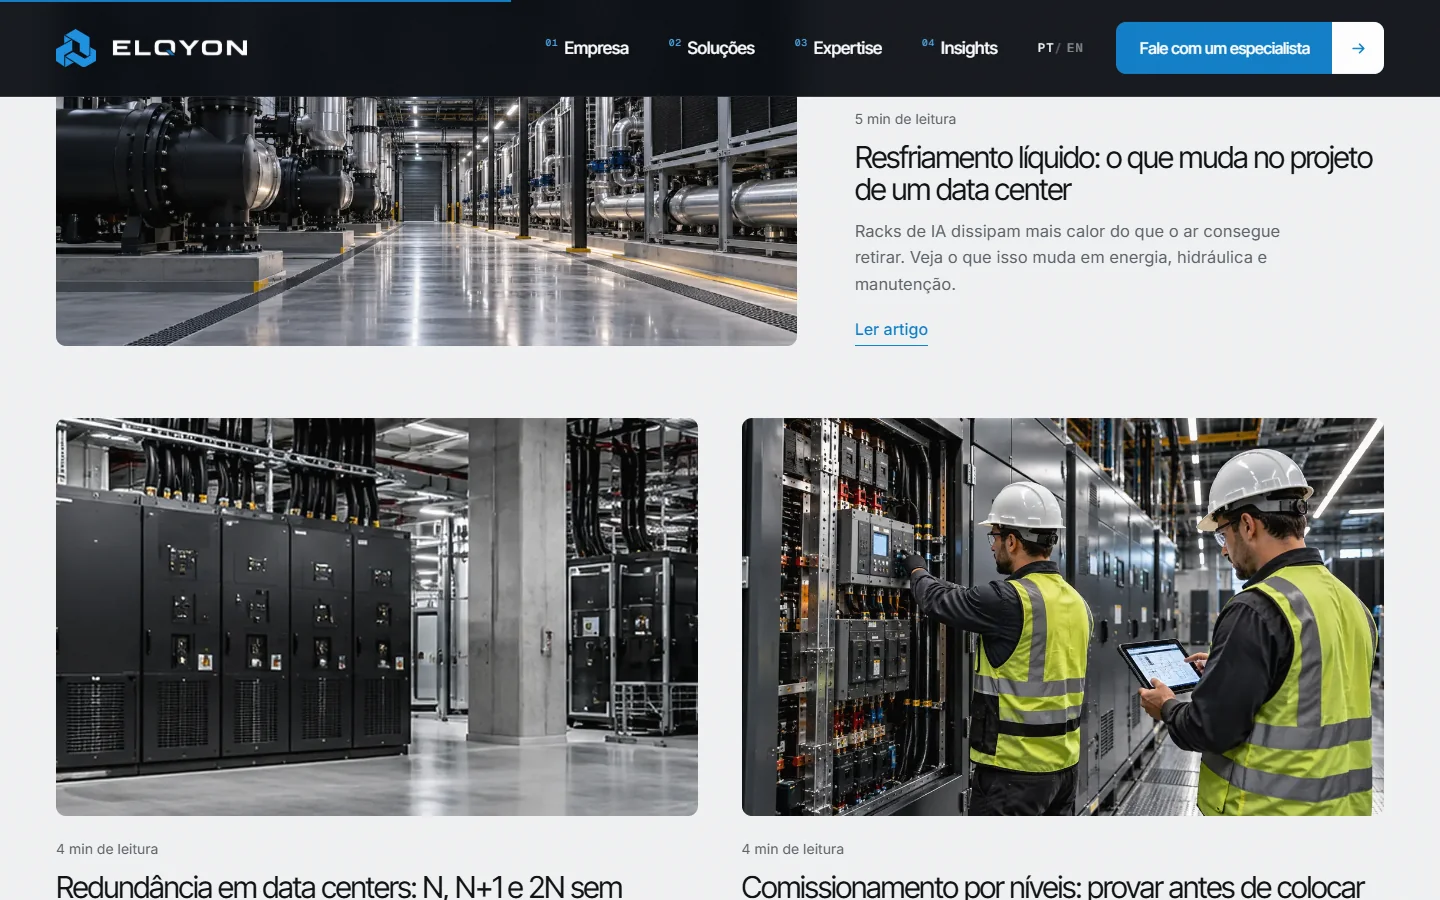Click 4 min de leitura above the Comissionamento title
1440x900 pixels.
click(793, 849)
